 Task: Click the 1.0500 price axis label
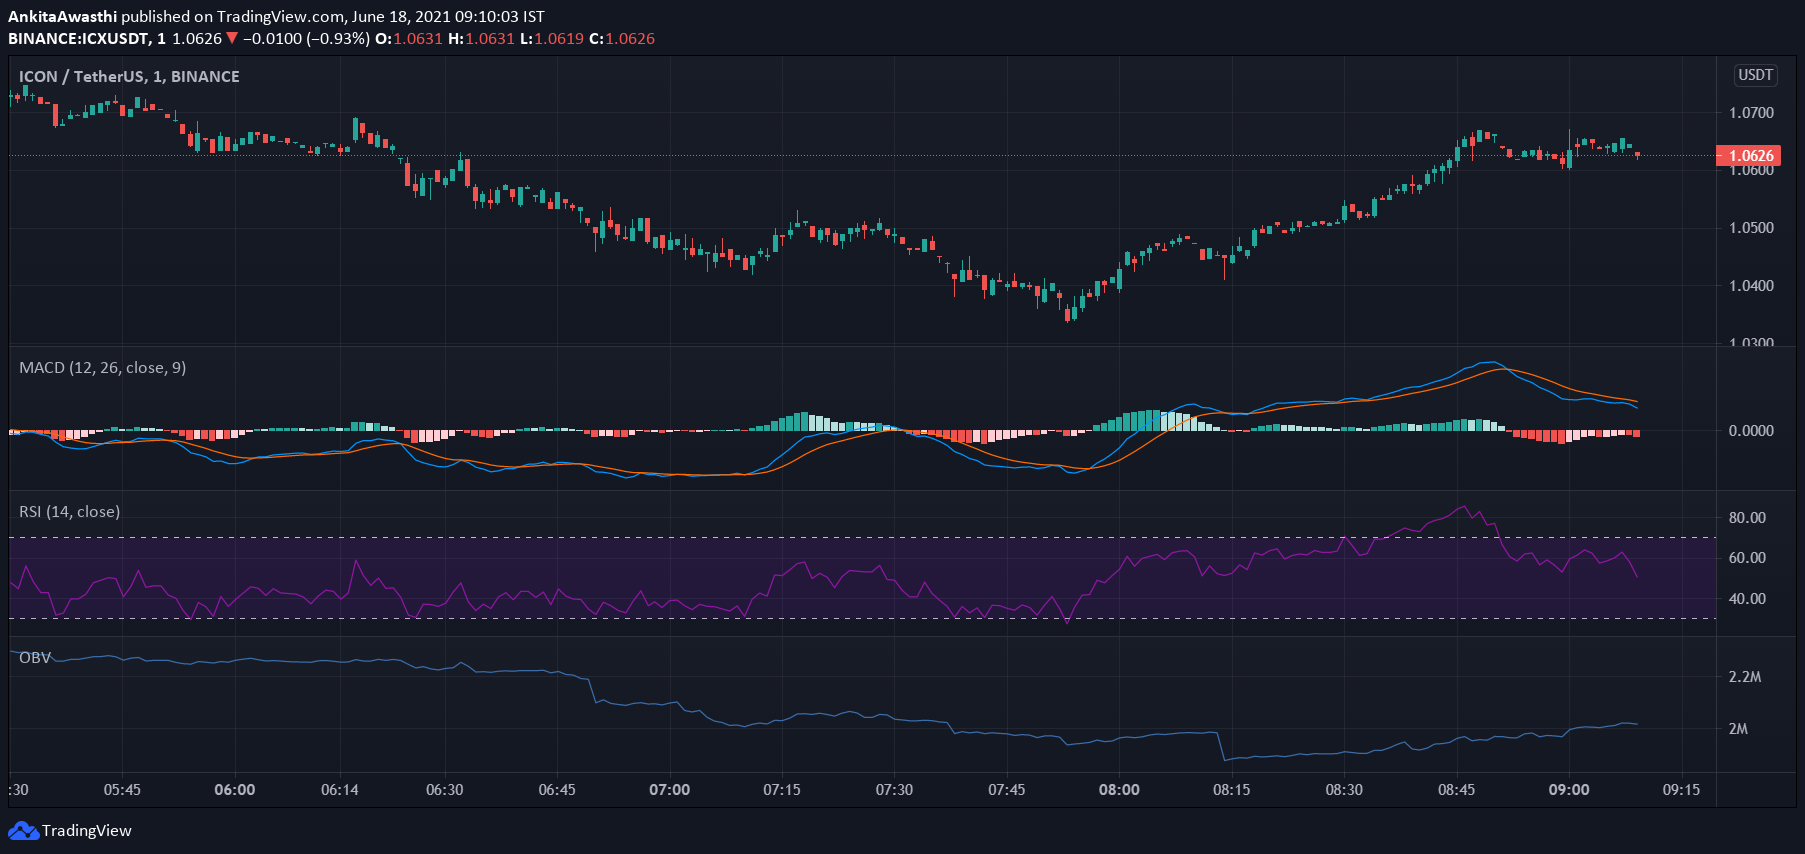(x=1751, y=228)
